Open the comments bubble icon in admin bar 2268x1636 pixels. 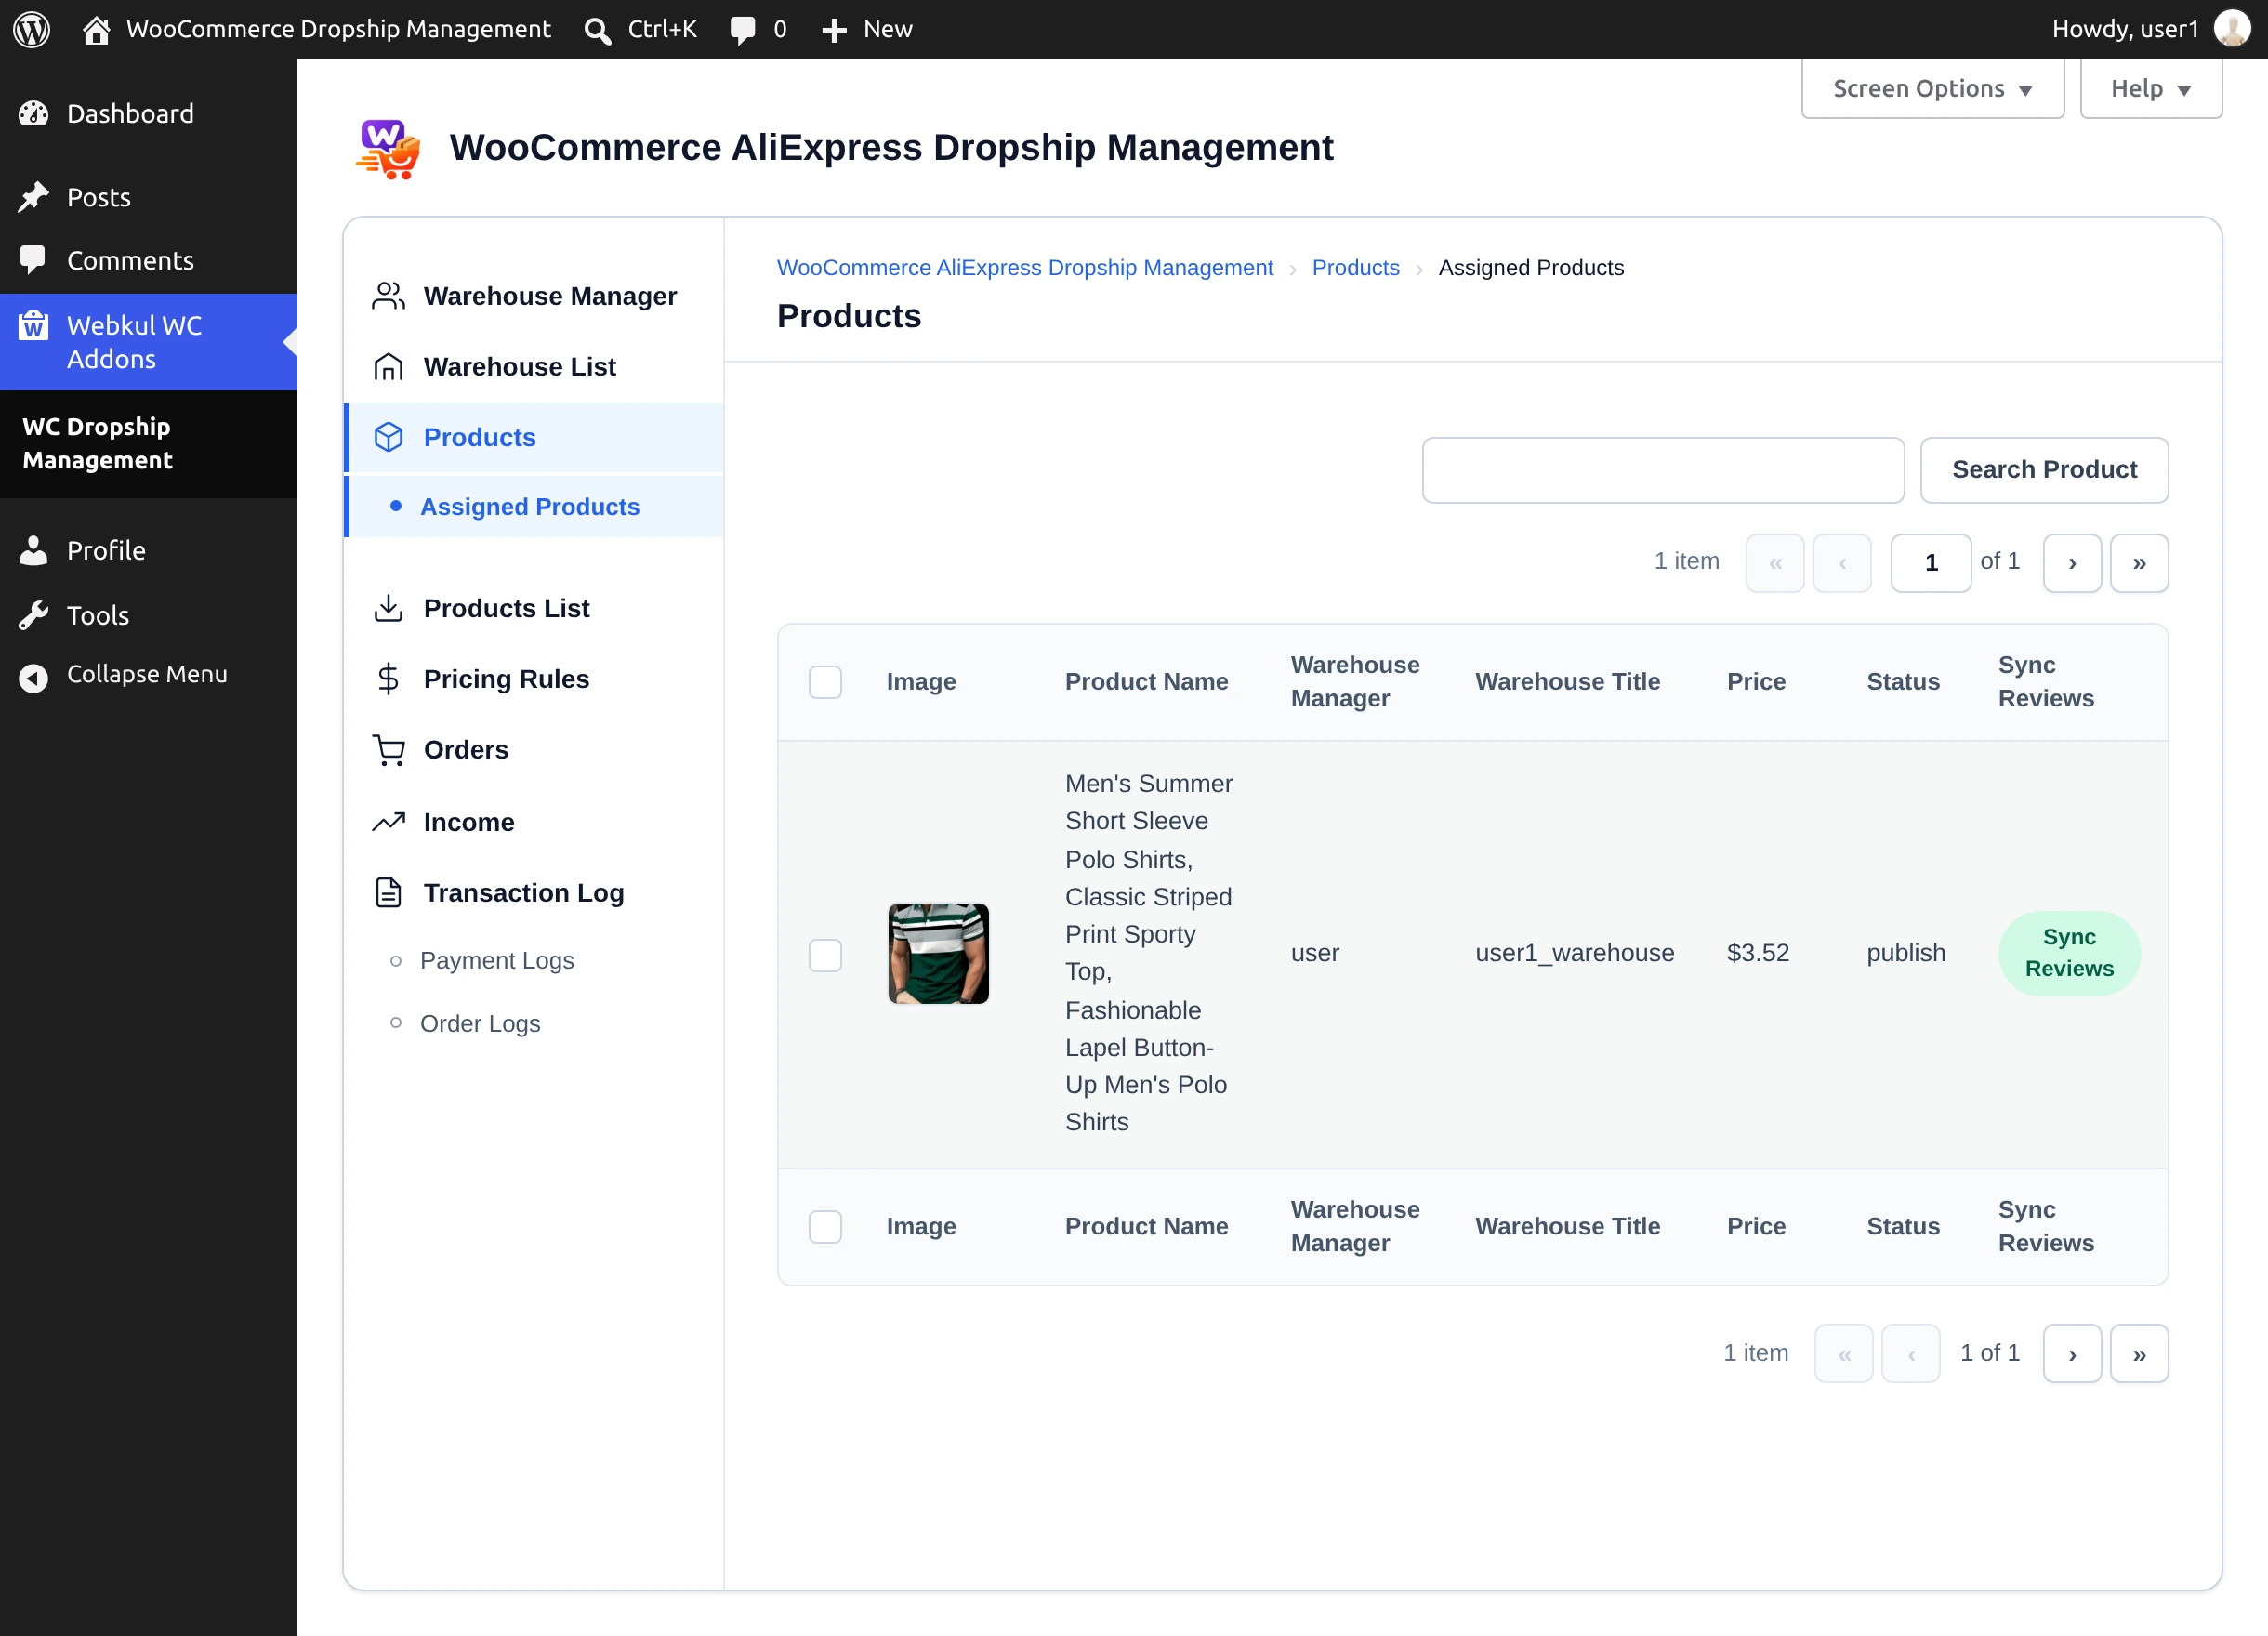(742, 30)
